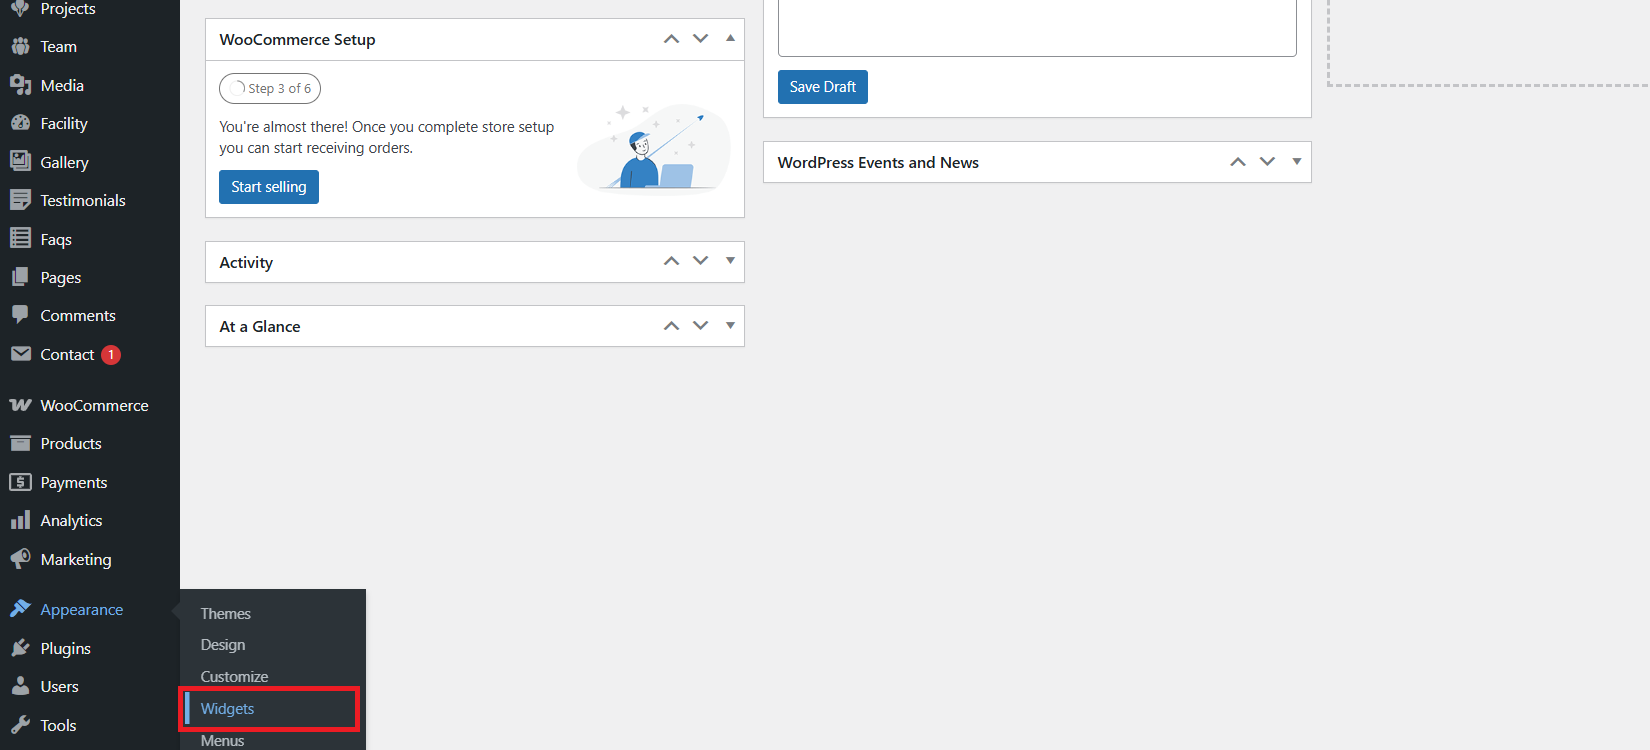
Task: Move At a Glance widget up
Action: tap(671, 325)
